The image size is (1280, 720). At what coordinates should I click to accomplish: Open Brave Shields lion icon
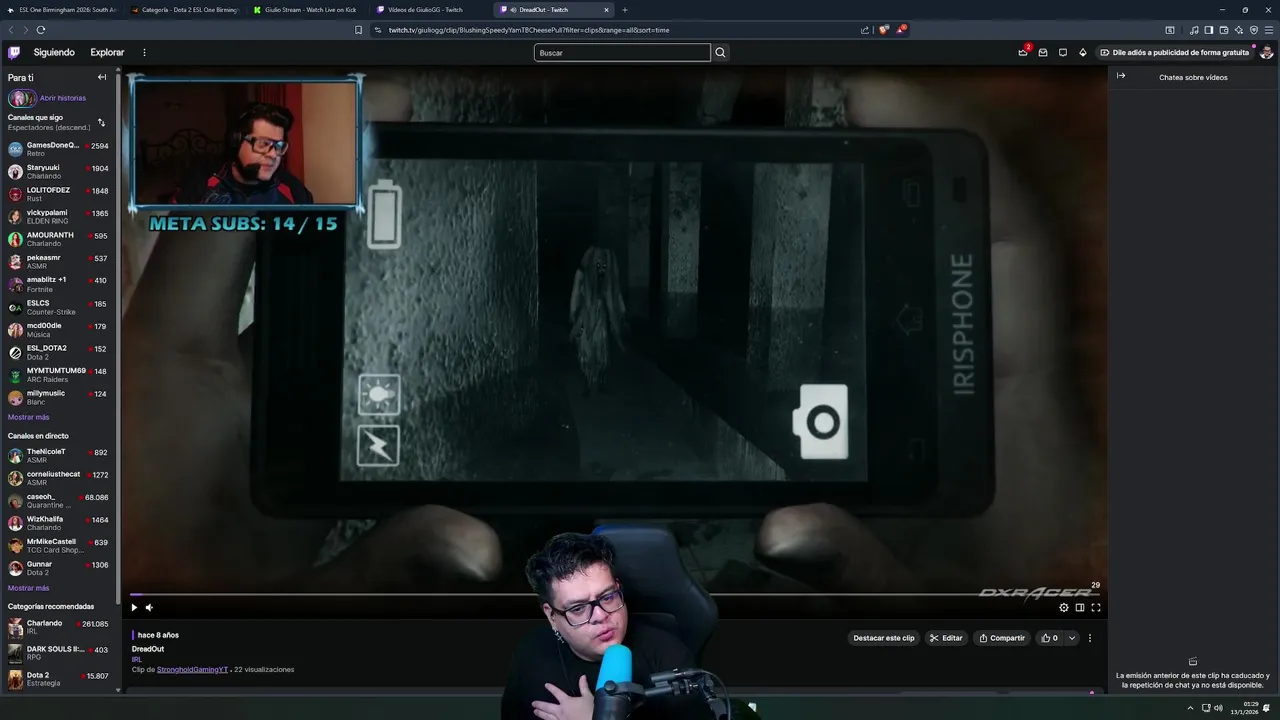(x=883, y=30)
